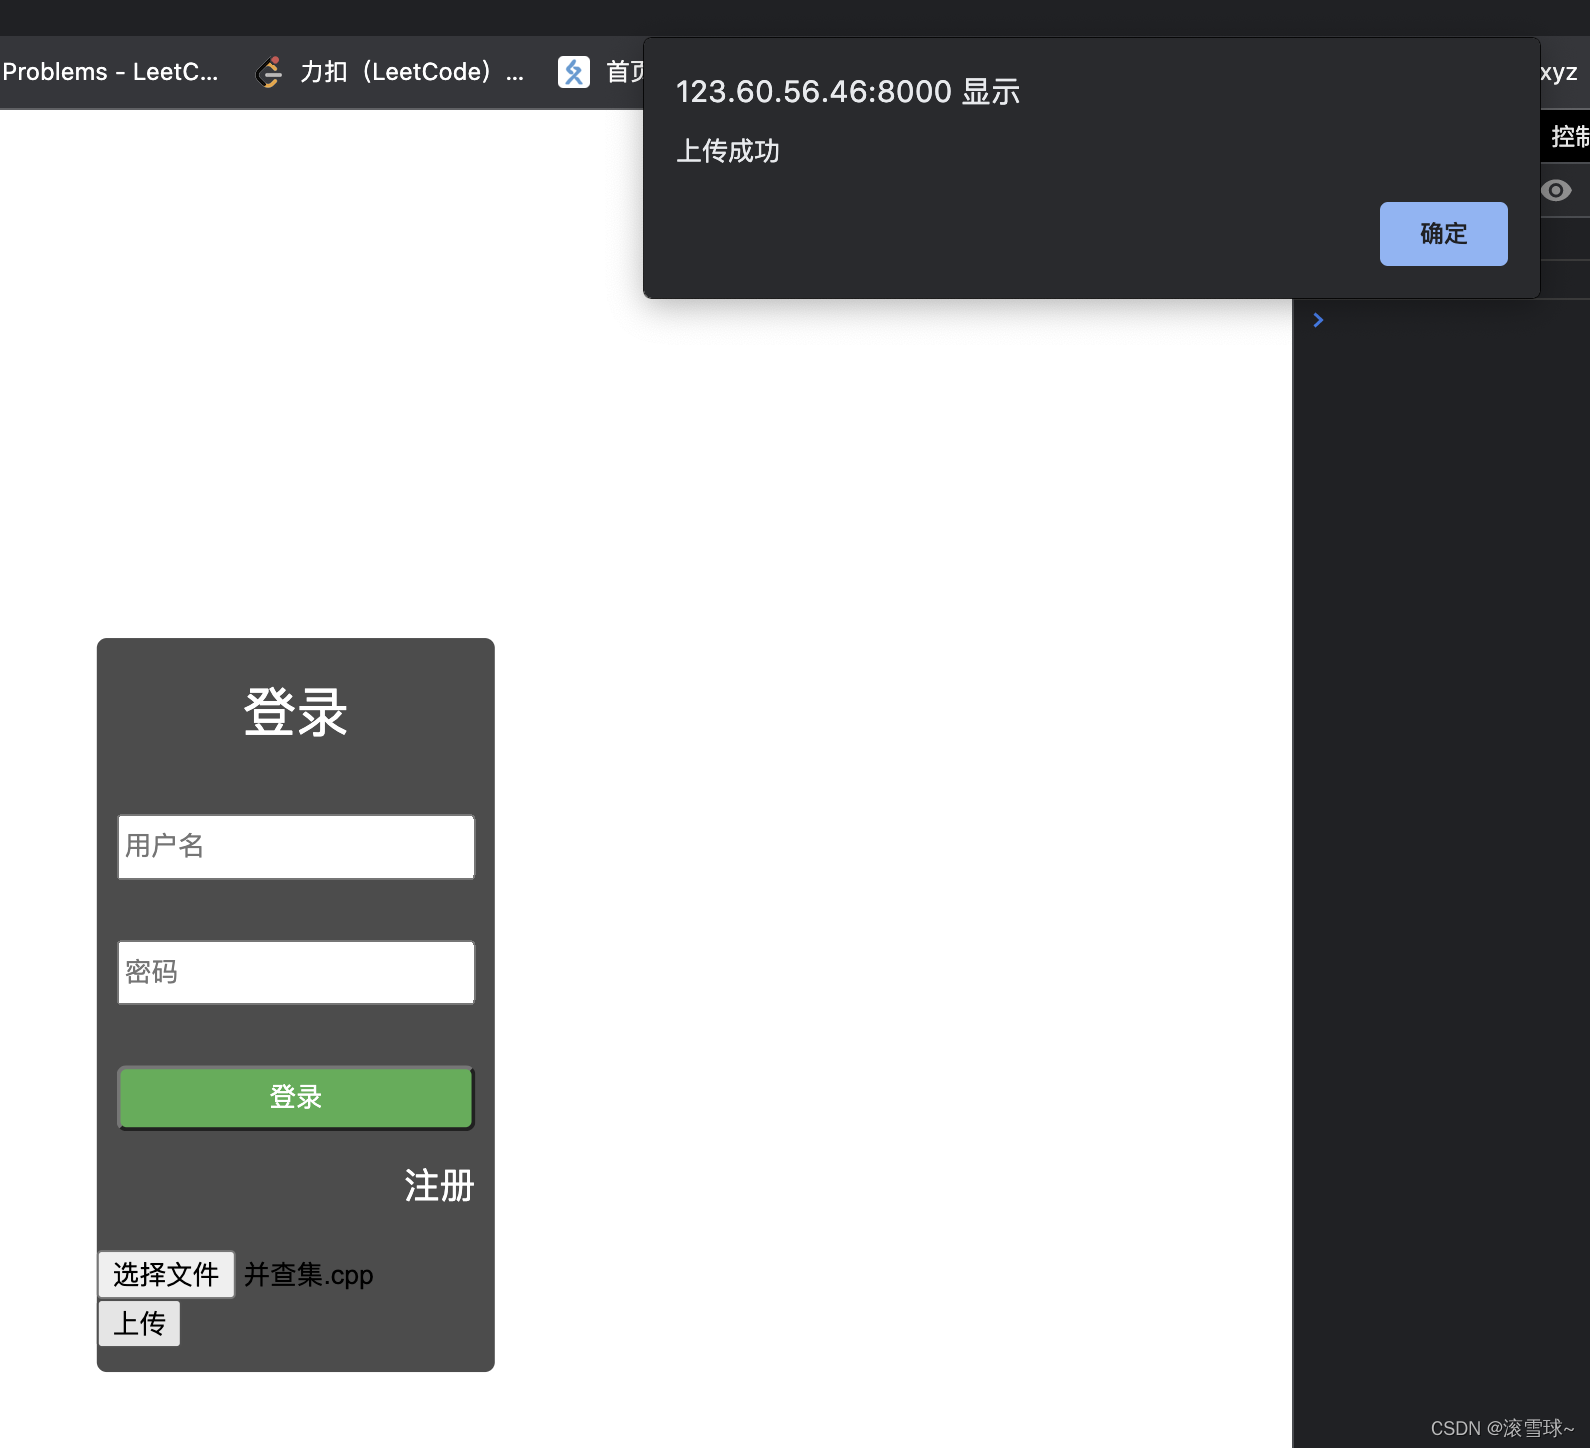Viewport: 1590px width, 1448px height.
Task: Click the 上传成功 alert message
Action: (x=728, y=151)
